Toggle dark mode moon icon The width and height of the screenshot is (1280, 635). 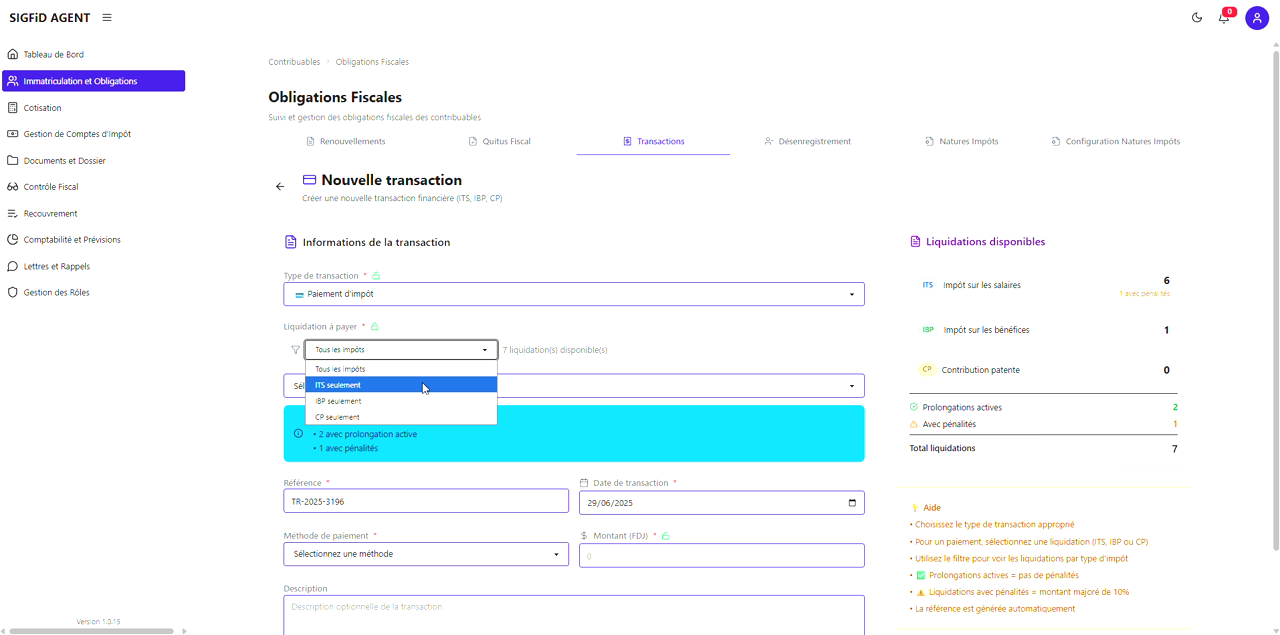tap(1197, 18)
